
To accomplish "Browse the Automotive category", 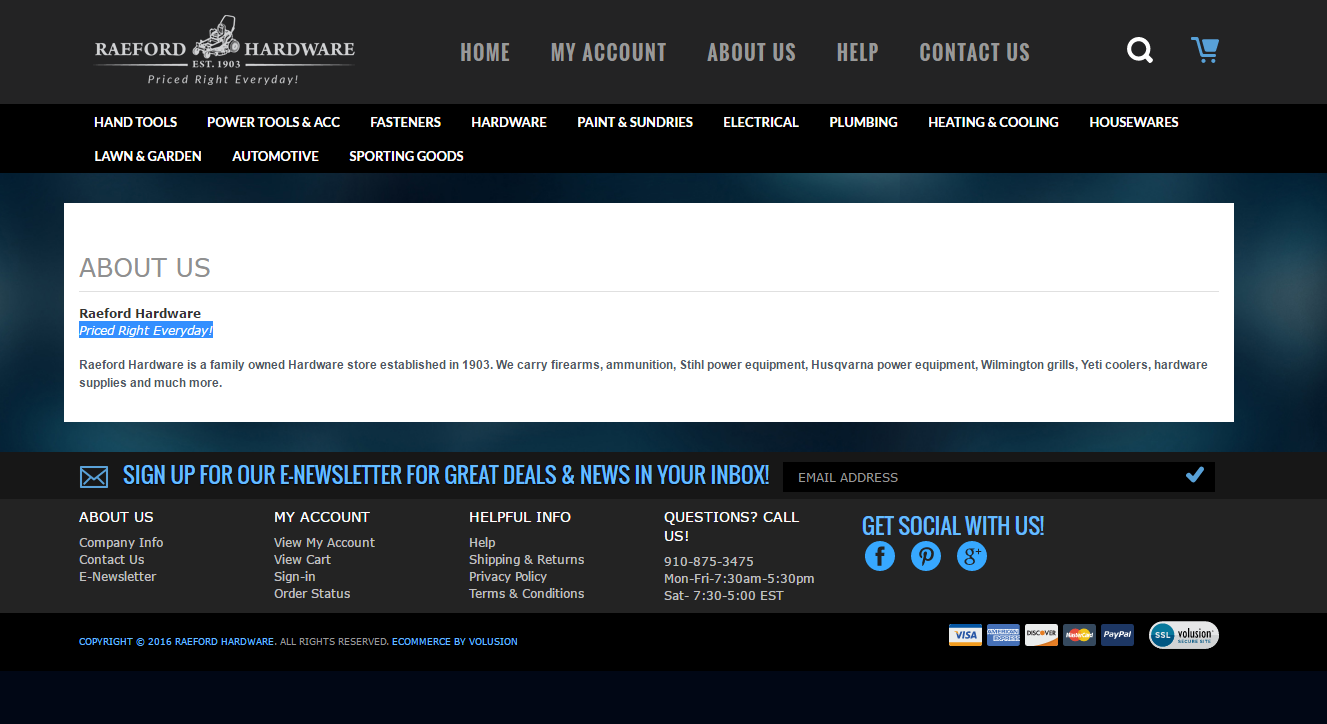I will [x=276, y=156].
